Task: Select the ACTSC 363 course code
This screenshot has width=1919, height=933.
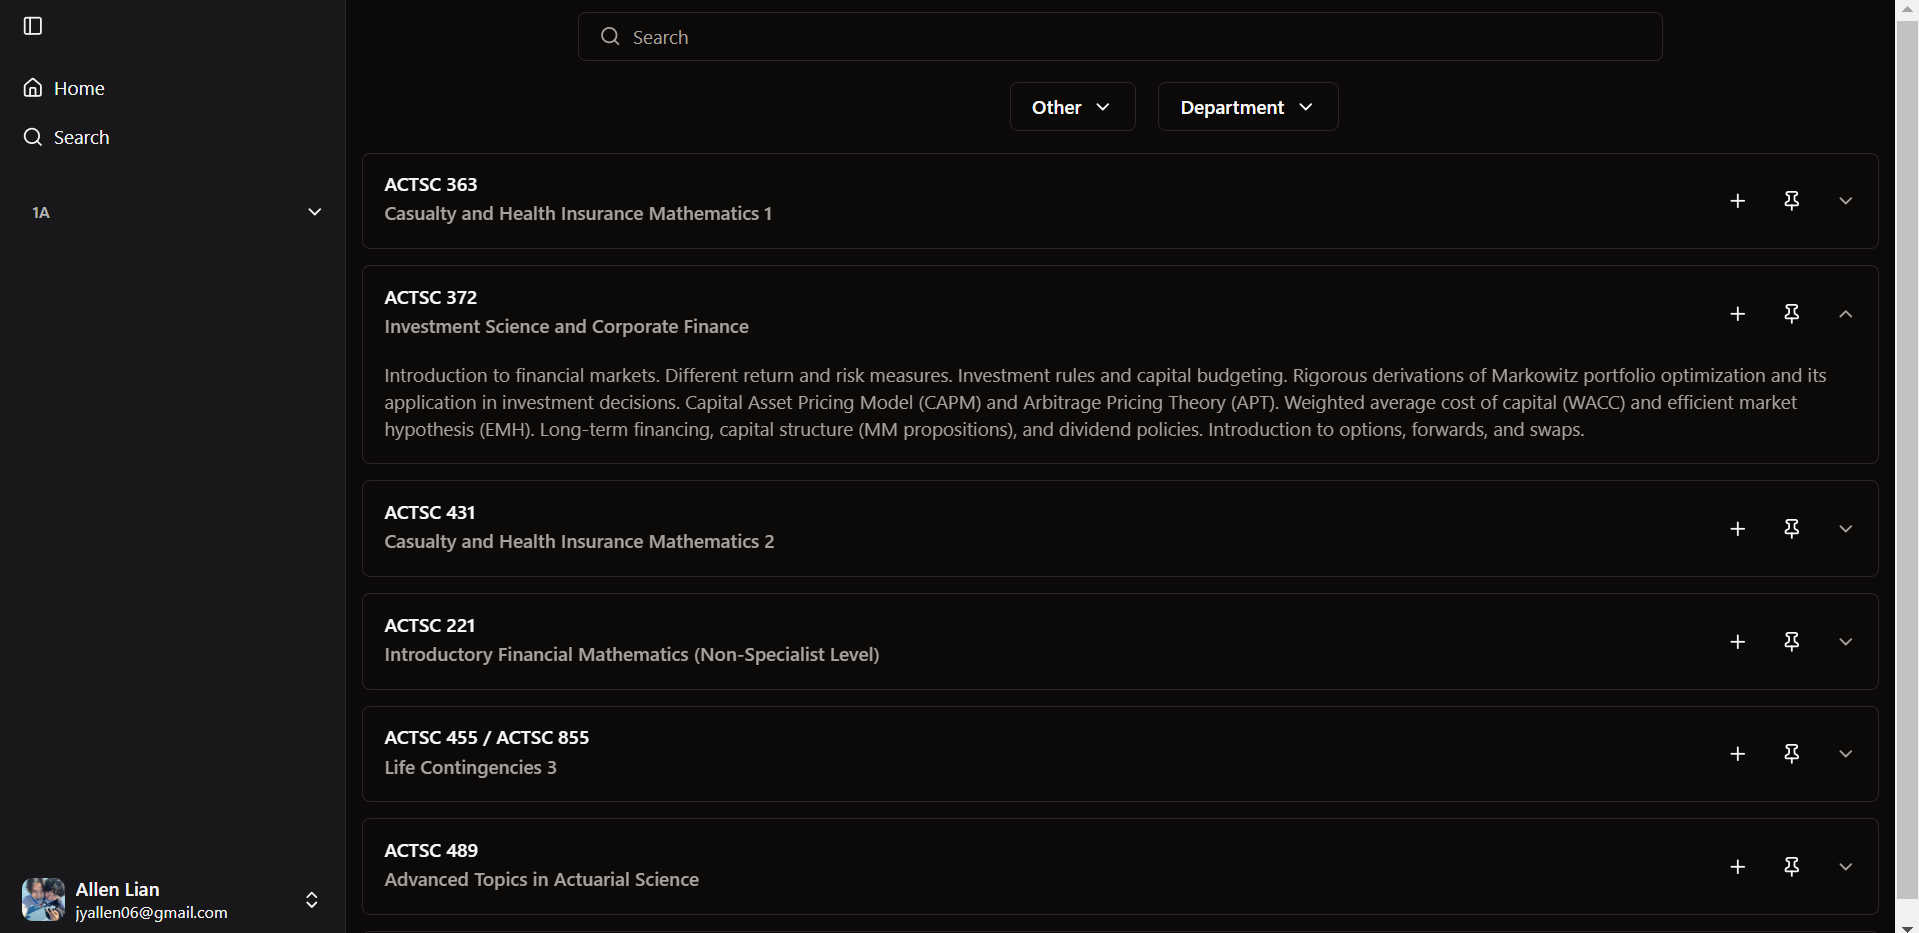Action: coord(431,184)
